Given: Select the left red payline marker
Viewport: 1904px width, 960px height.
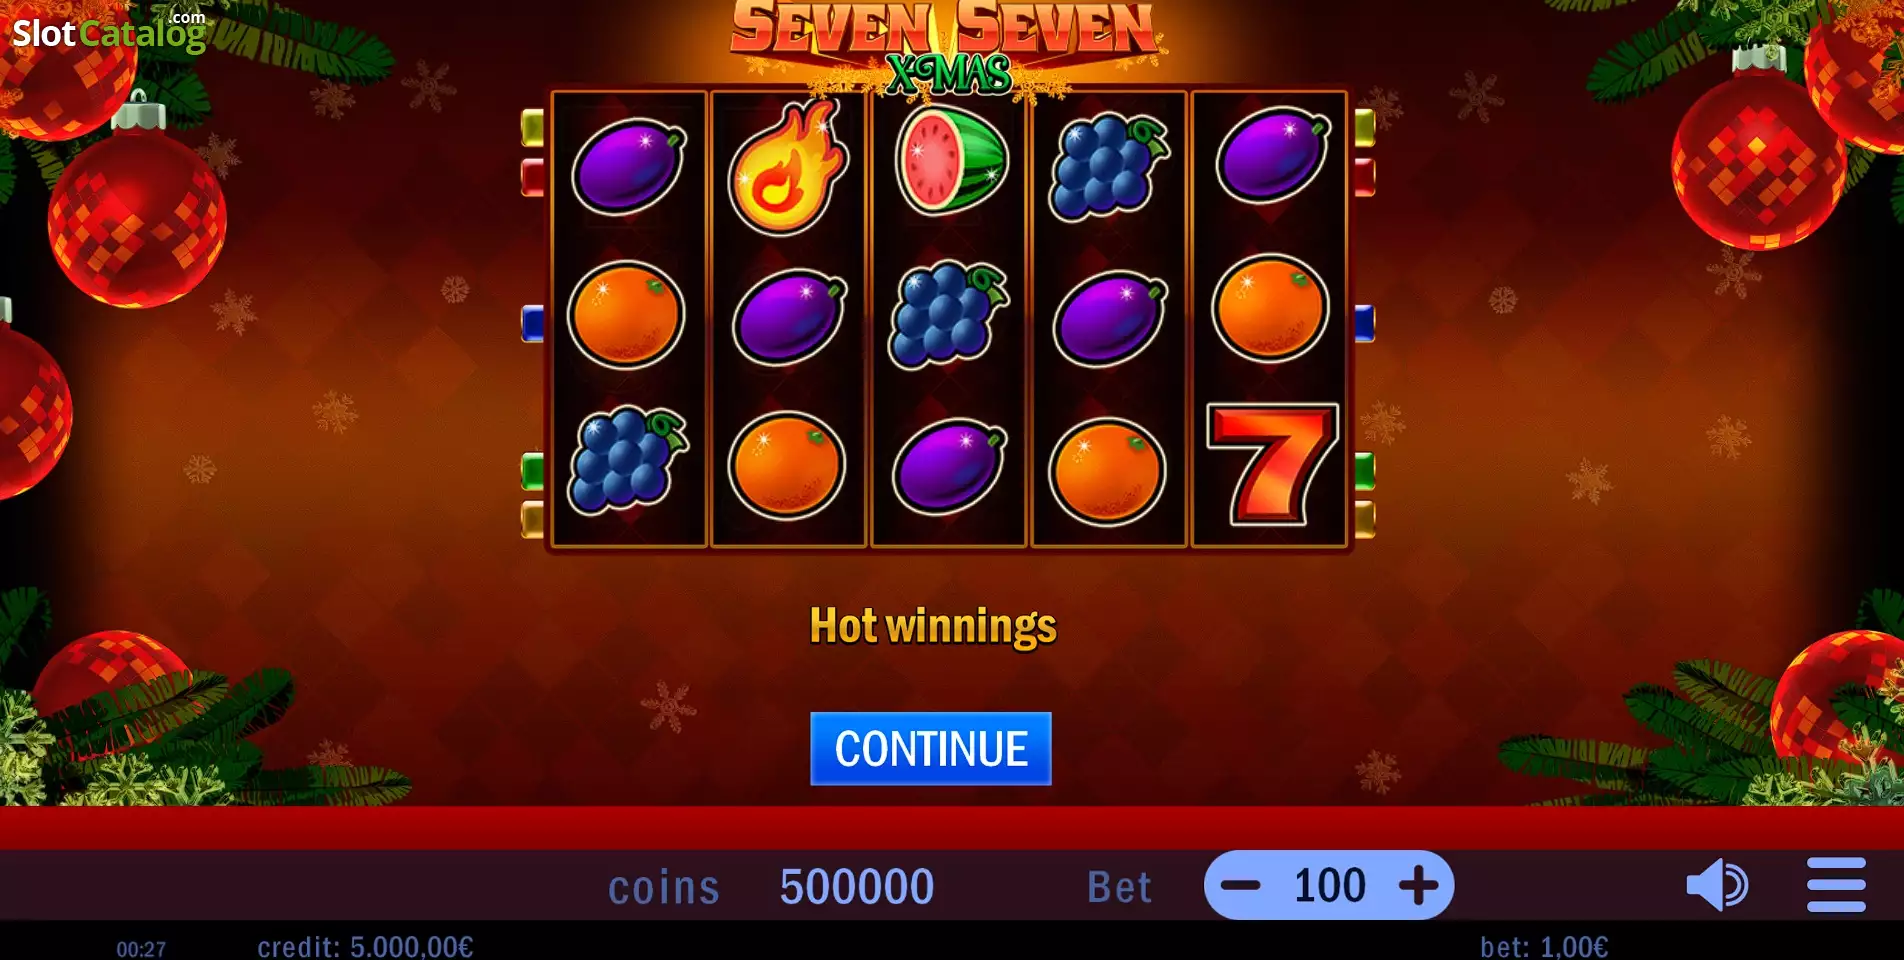Looking at the screenshot, I should (x=532, y=177).
